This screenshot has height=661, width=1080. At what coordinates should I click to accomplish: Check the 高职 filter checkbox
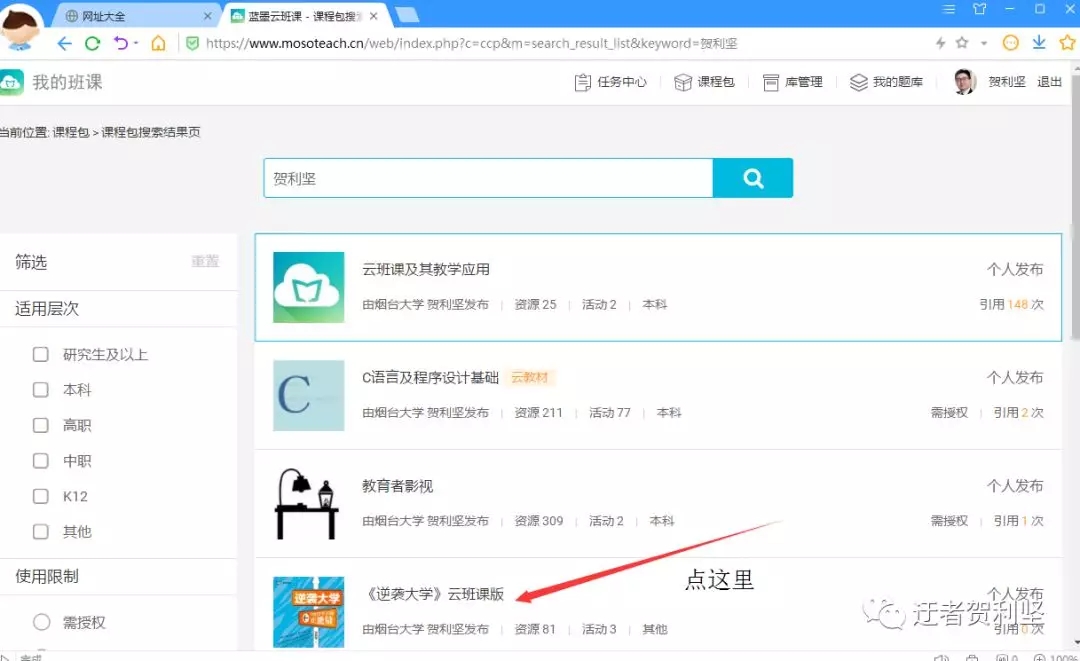coord(41,426)
